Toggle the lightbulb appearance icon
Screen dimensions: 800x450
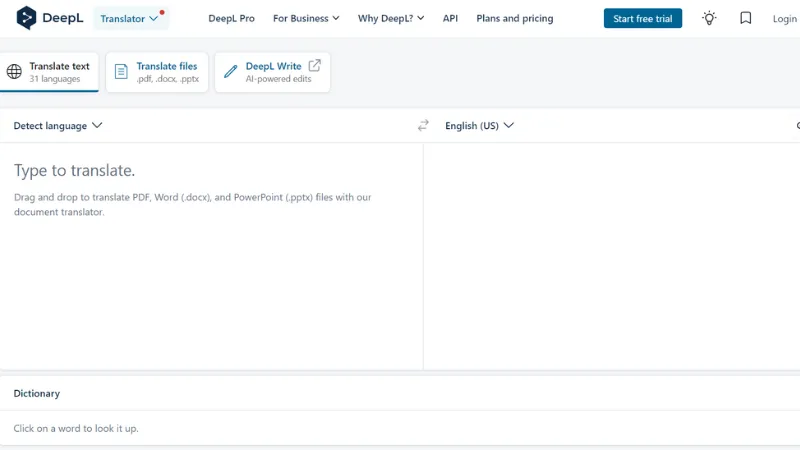click(709, 18)
